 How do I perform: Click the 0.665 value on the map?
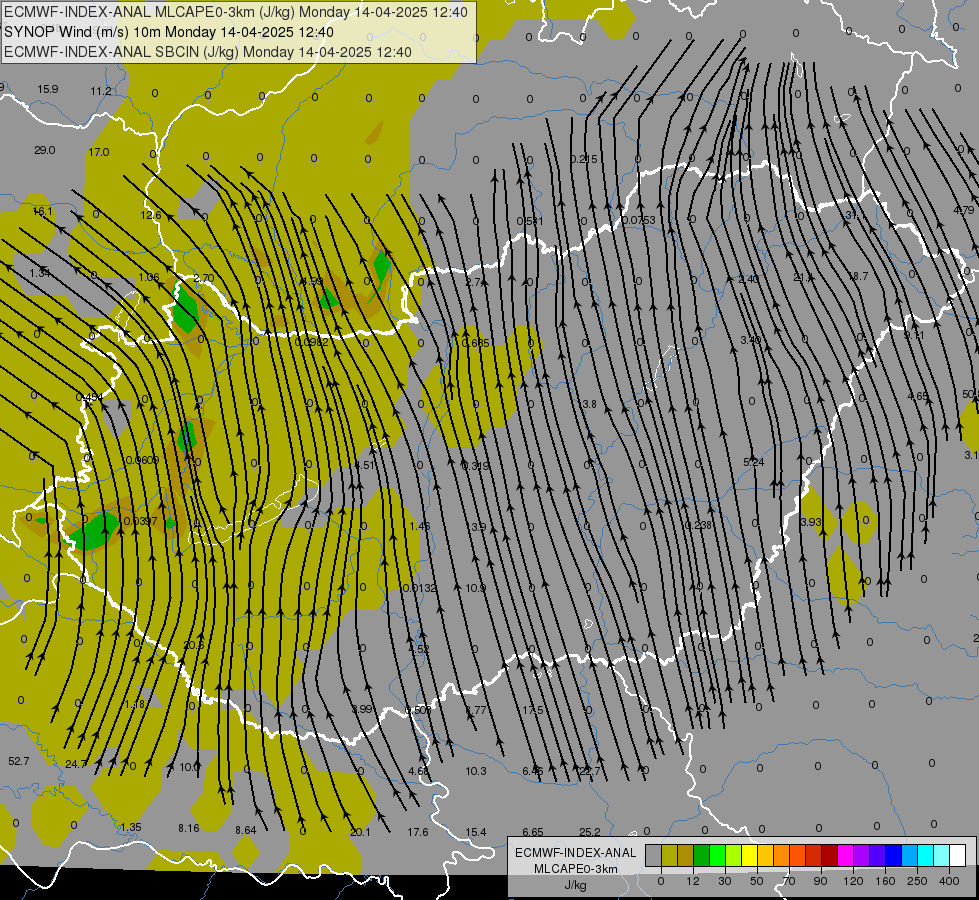tap(476, 344)
